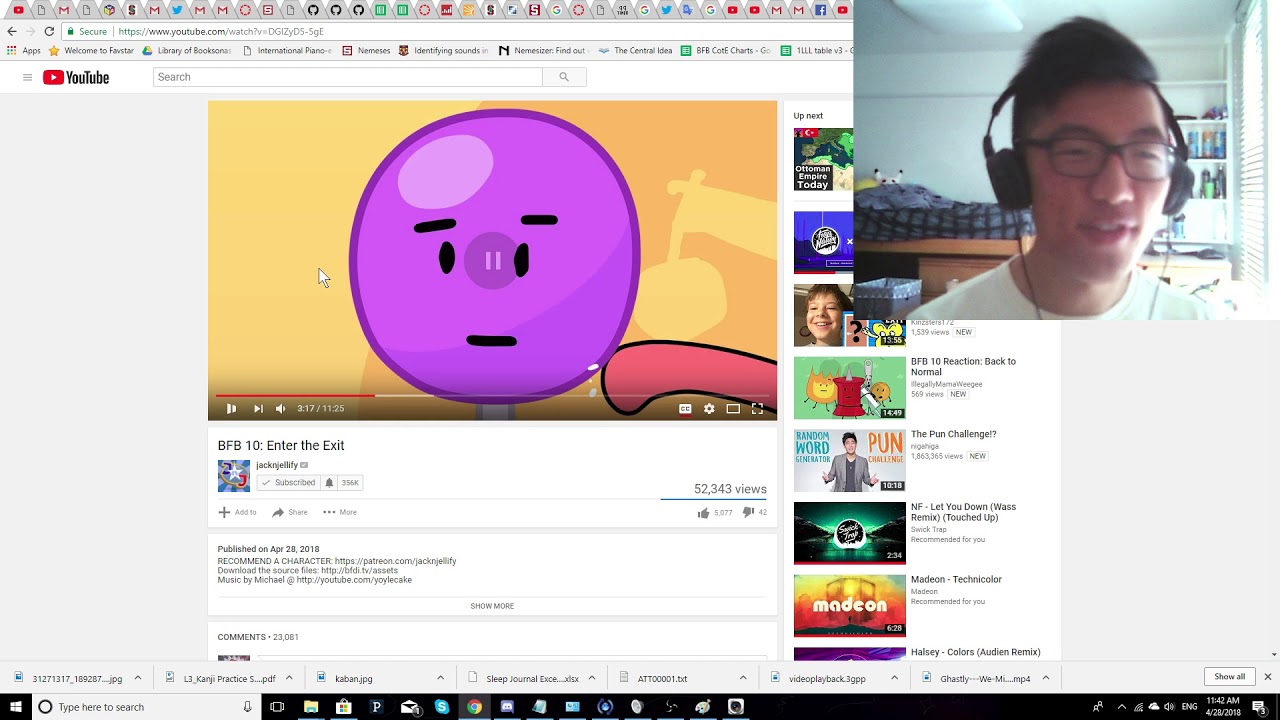Expand description with SHOW MORE
Viewport: 1280px width, 720px height.
[492, 606]
